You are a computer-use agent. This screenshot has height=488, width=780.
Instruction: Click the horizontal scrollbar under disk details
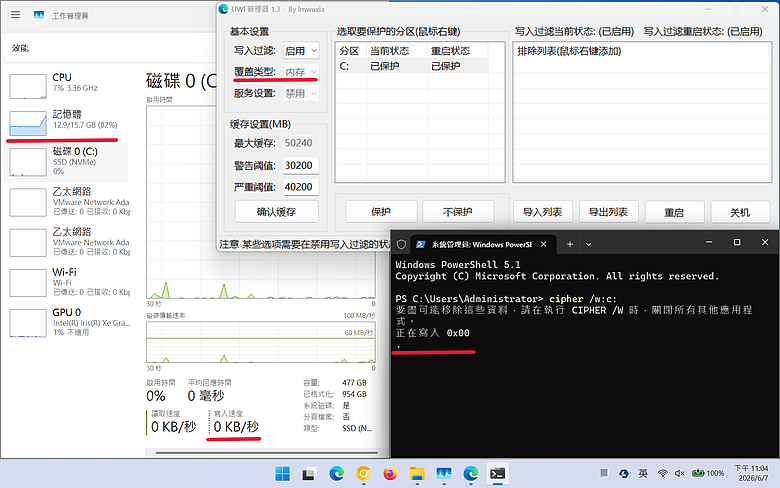tap(267, 453)
